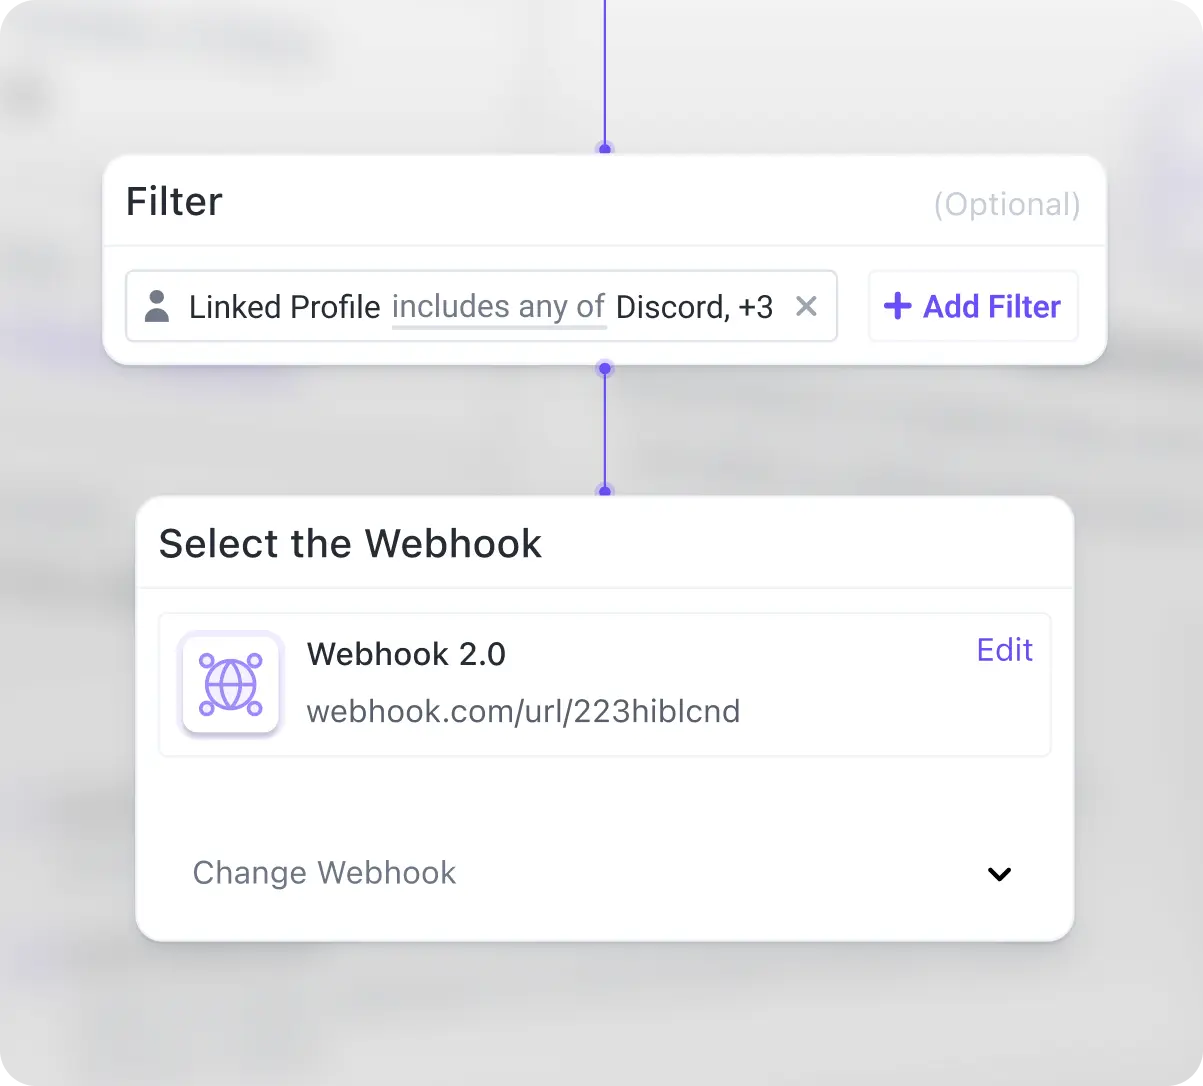Open the 'Discord, +3' value selector
Viewport: 1203px width, 1086px height.
[x=695, y=307]
